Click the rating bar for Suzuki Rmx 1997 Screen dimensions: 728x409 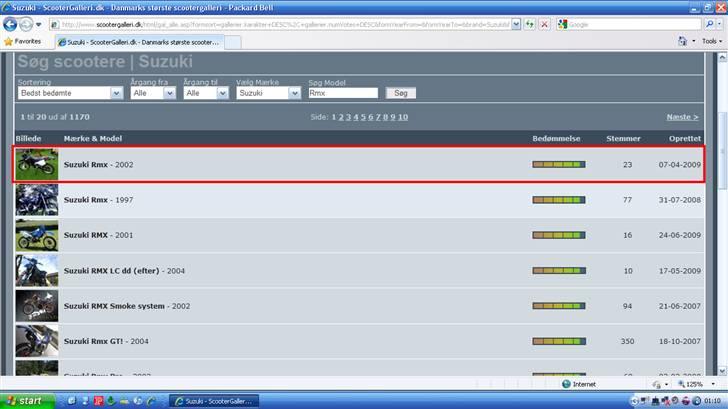point(559,200)
